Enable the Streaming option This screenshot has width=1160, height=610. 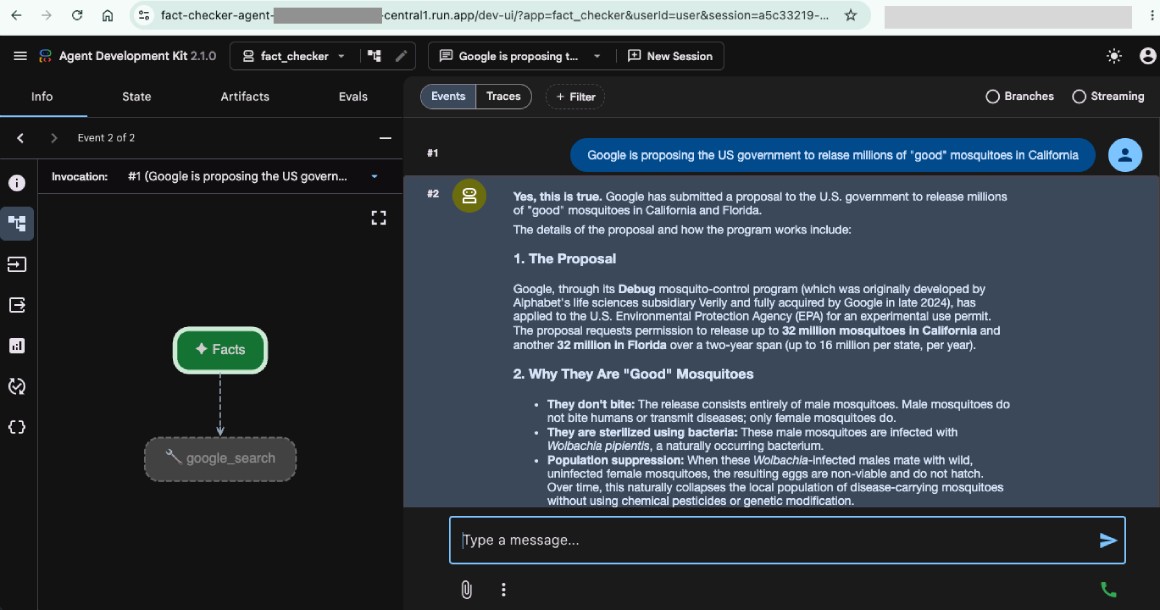tap(1108, 96)
